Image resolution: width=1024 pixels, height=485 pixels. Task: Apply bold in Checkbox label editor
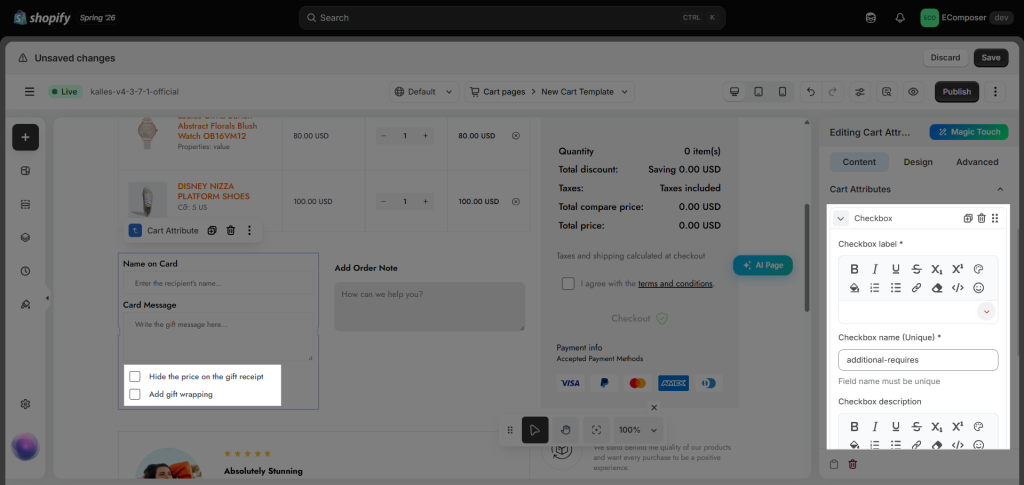coord(854,269)
